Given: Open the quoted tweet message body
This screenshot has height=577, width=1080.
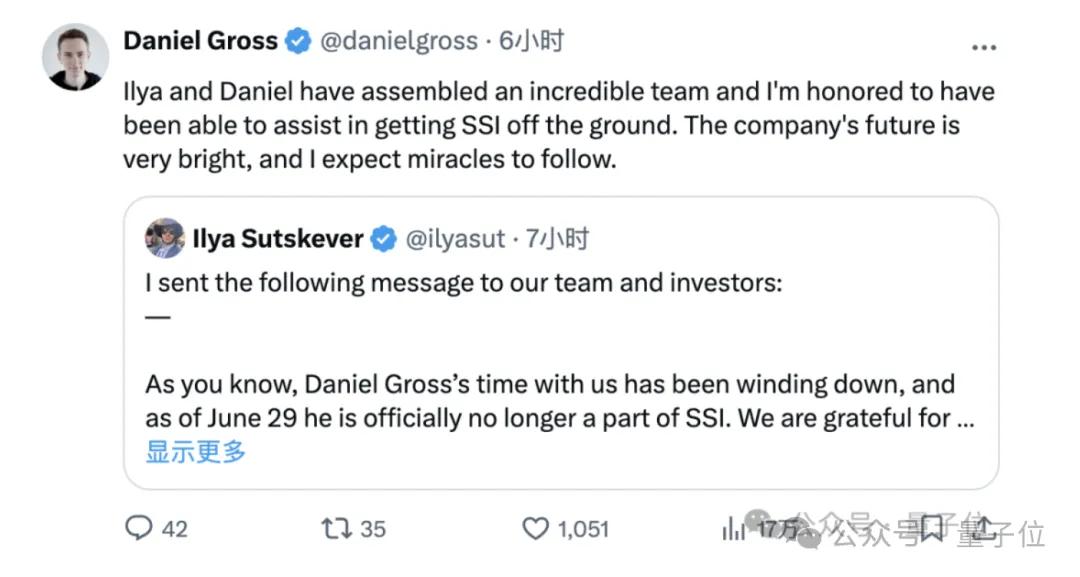Looking at the screenshot, I should click(x=550, y=400).
